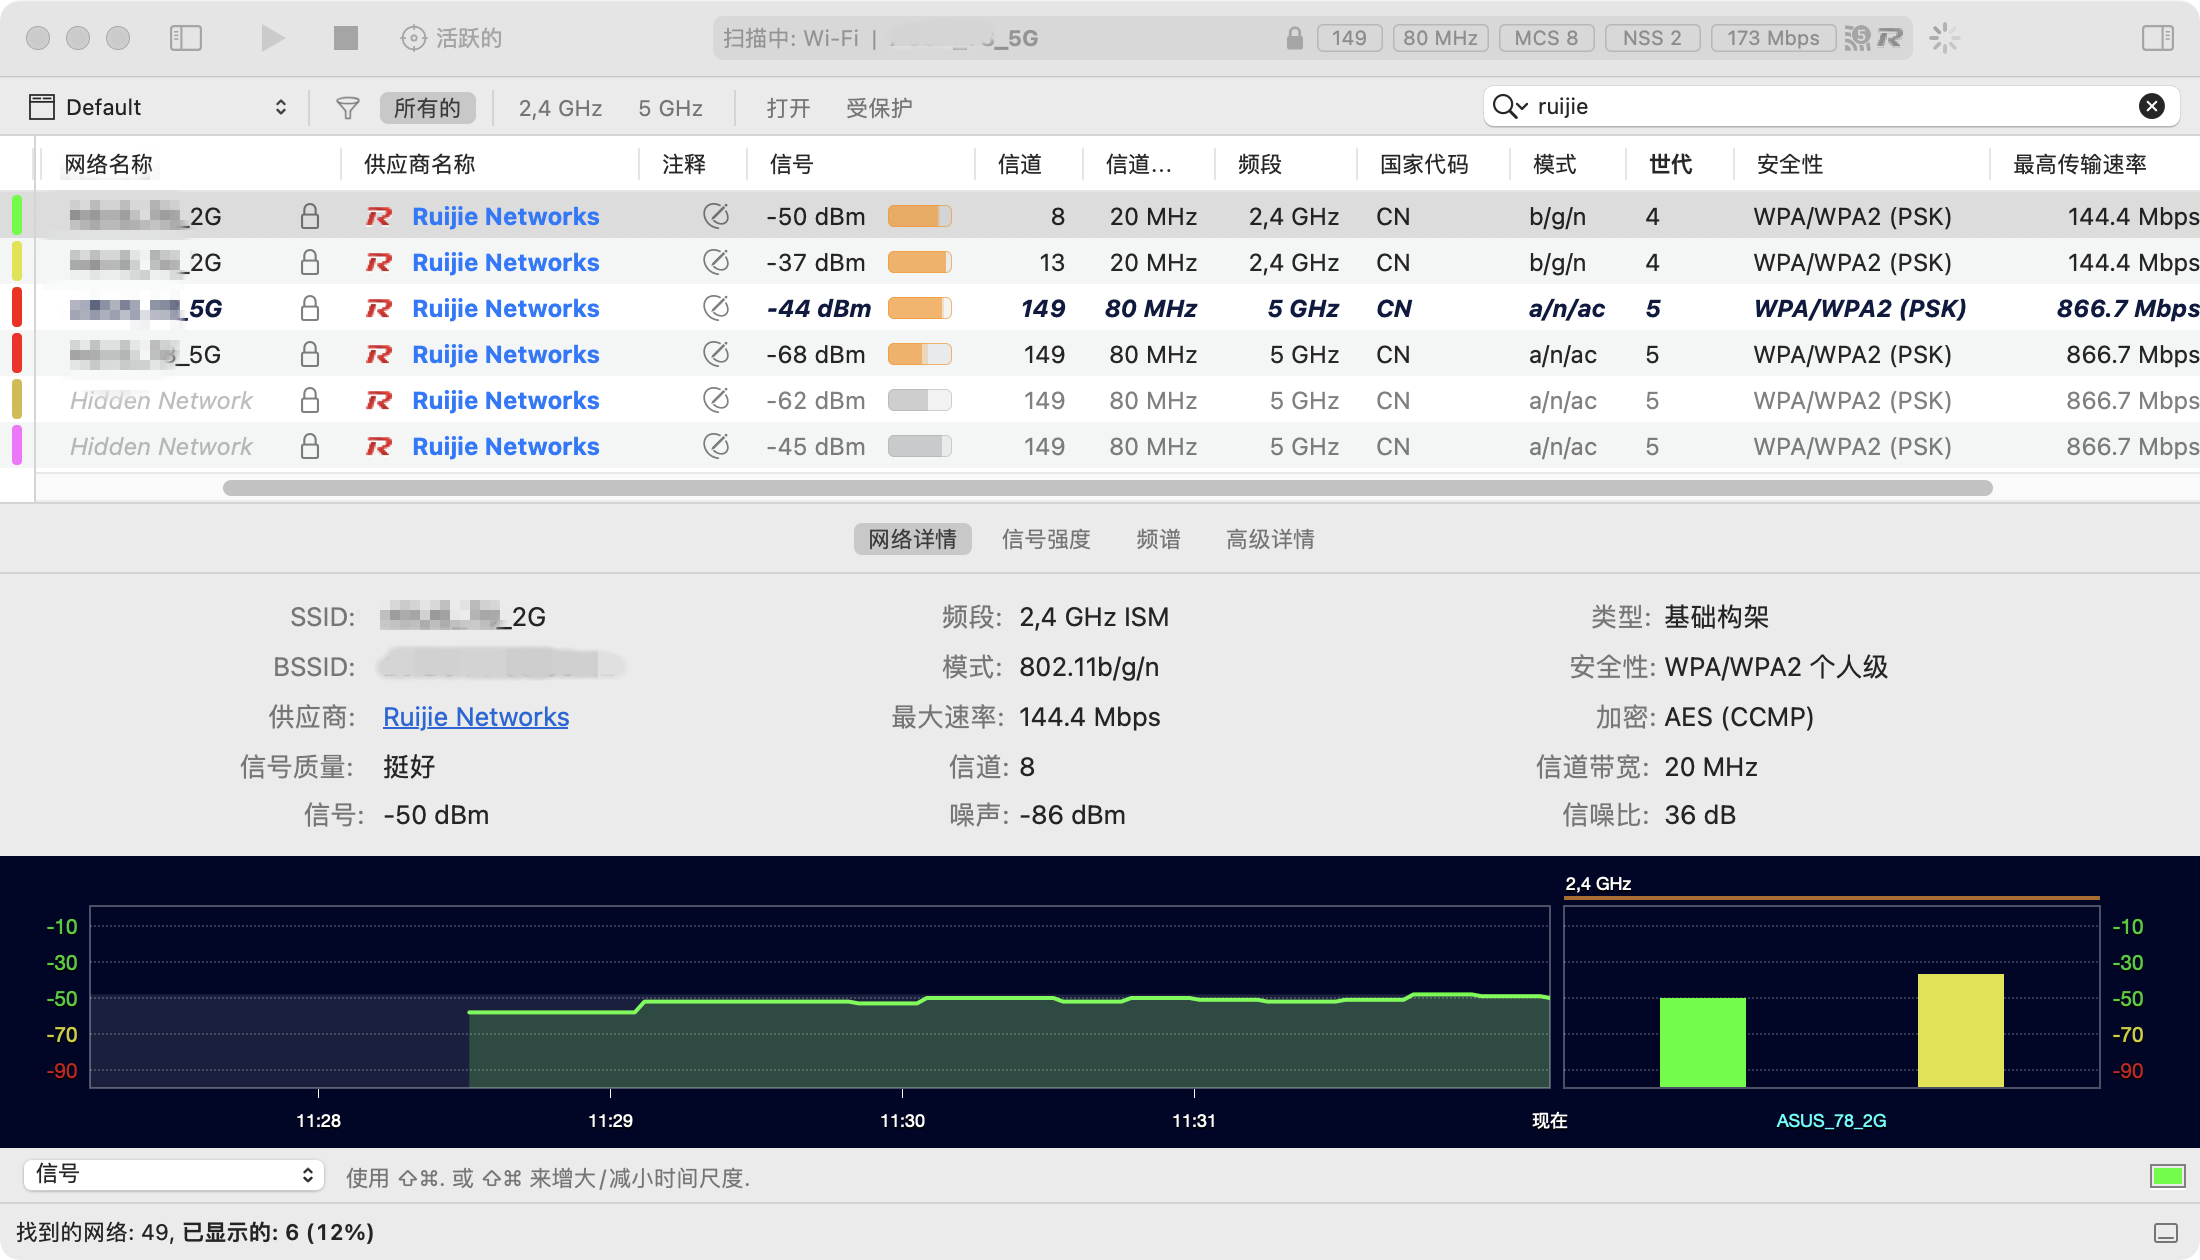Open the 信号 graph type dropdown
The image size is (2200, 1260).
(174, 1175)
